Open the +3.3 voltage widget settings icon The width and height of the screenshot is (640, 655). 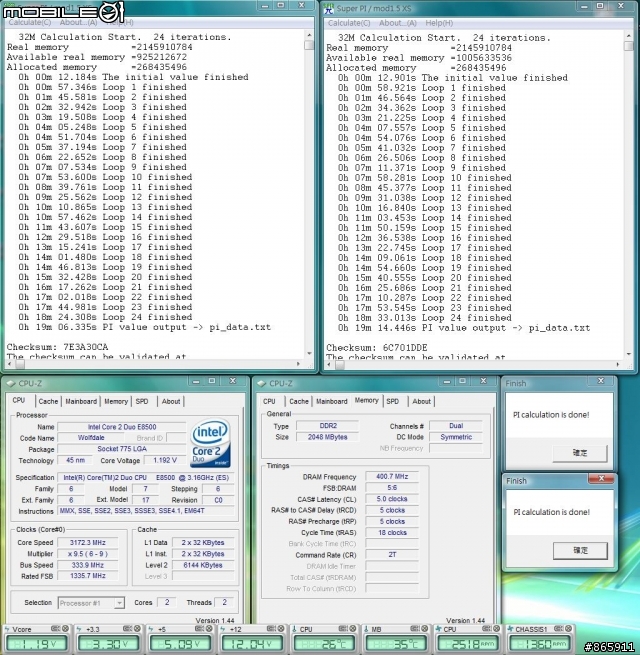pos(127,628)
